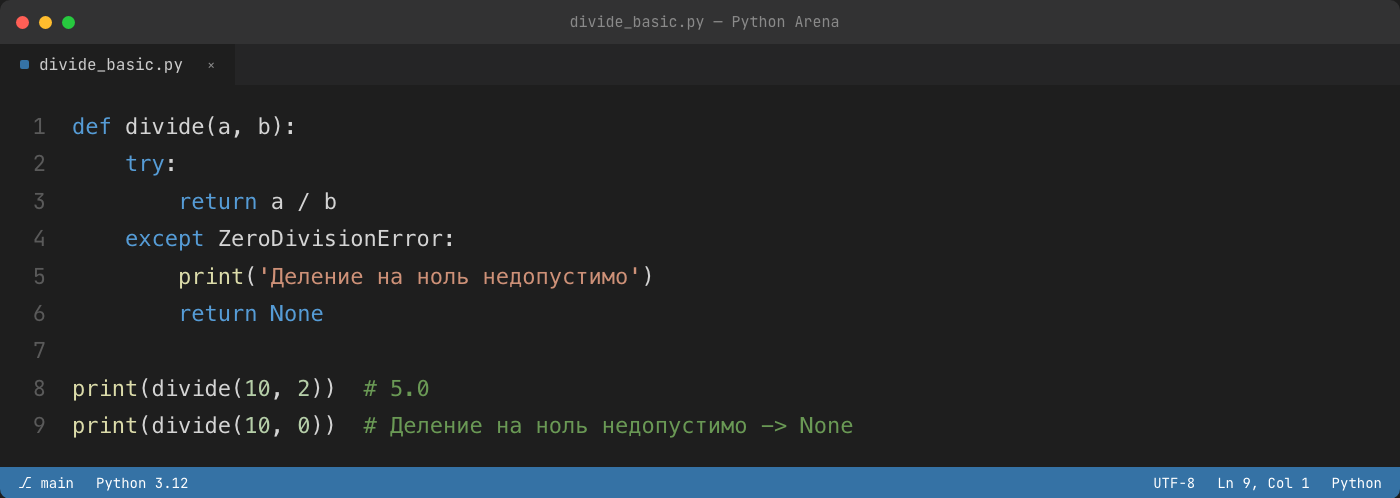Switch the Python language mode
Image resolution: width=1400 pixels, height=498 pixels.
pos(1356,483)
